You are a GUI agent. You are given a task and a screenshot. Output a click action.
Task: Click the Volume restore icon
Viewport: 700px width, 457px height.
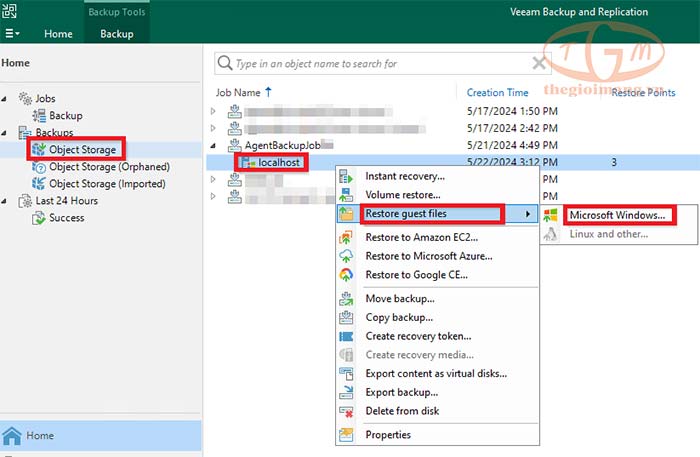pos(346,195)
